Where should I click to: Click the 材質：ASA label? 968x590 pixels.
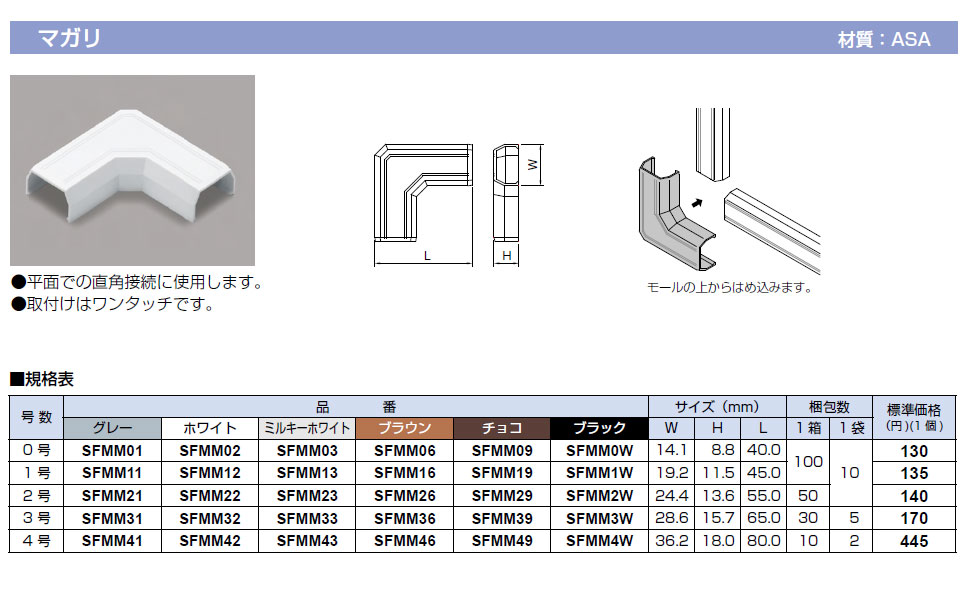[883, 40]
